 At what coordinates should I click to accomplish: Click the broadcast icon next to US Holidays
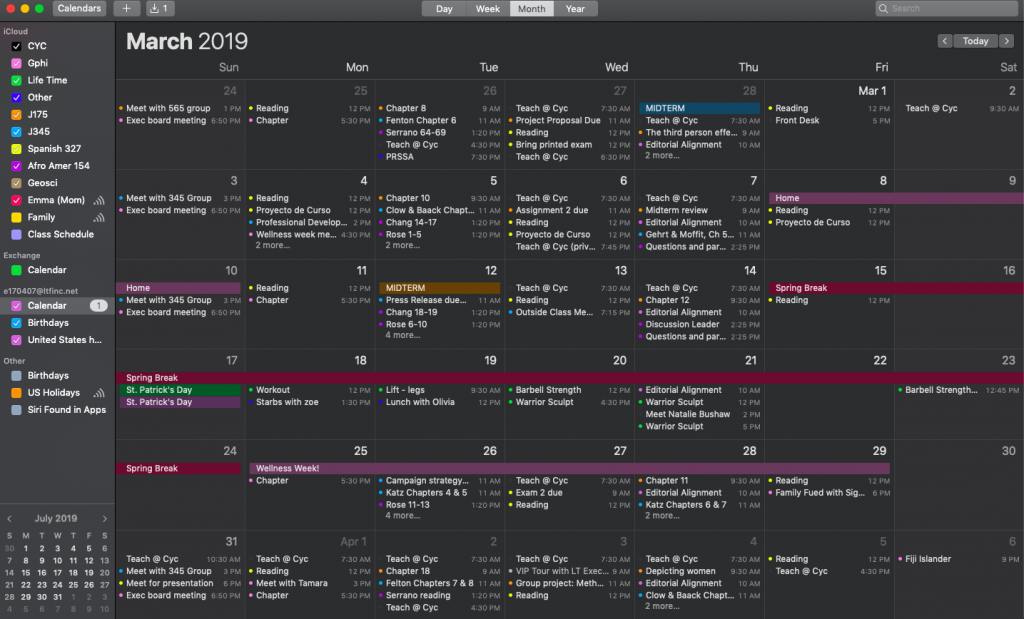pyautogui.click(x=99, y=393)
